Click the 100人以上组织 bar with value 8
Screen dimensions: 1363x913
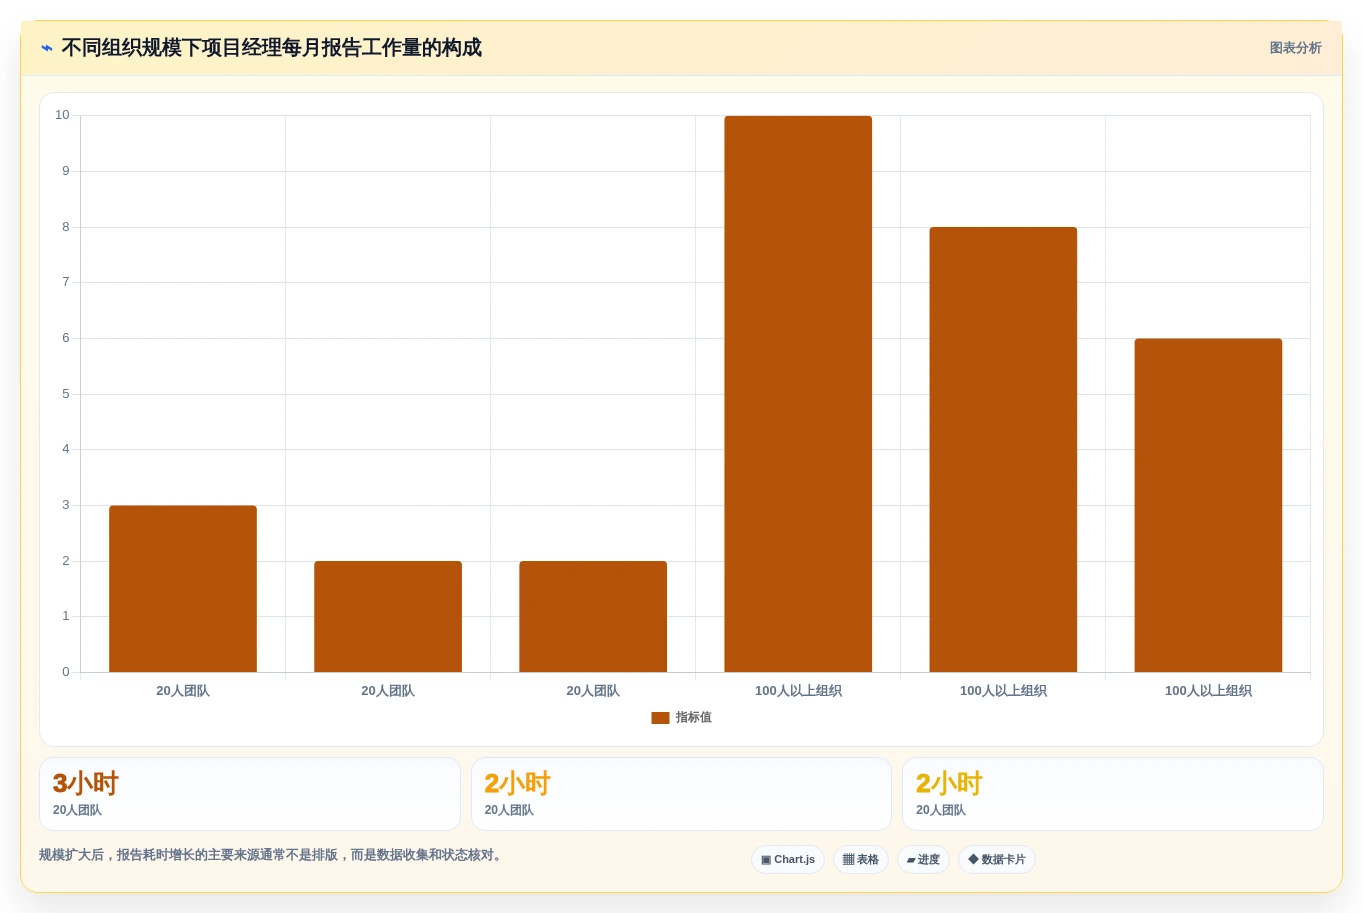coord(1003,450)
